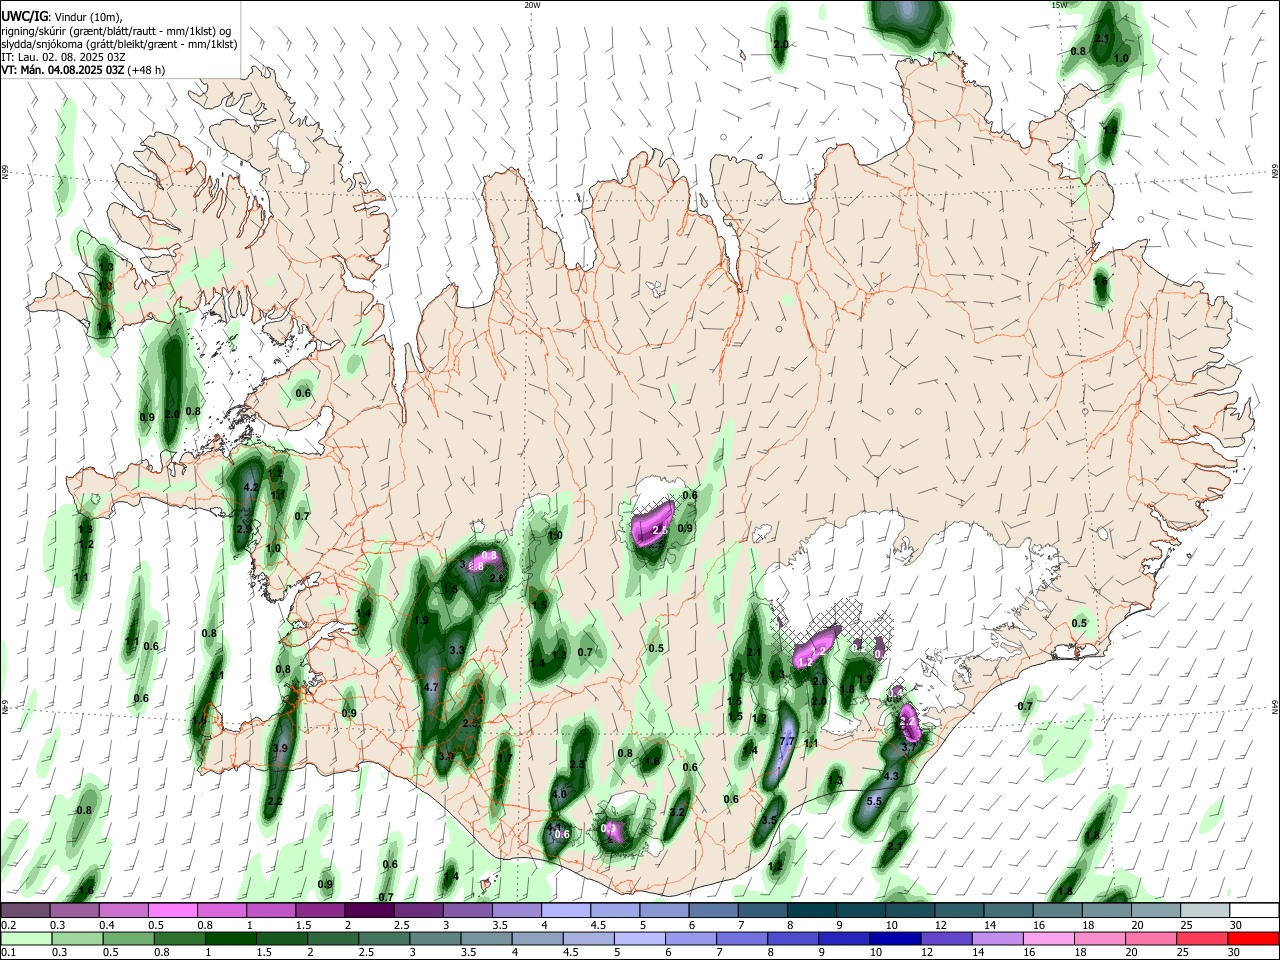Click the '15W' longitude label at top
1280x960 pixels.
1059,5
